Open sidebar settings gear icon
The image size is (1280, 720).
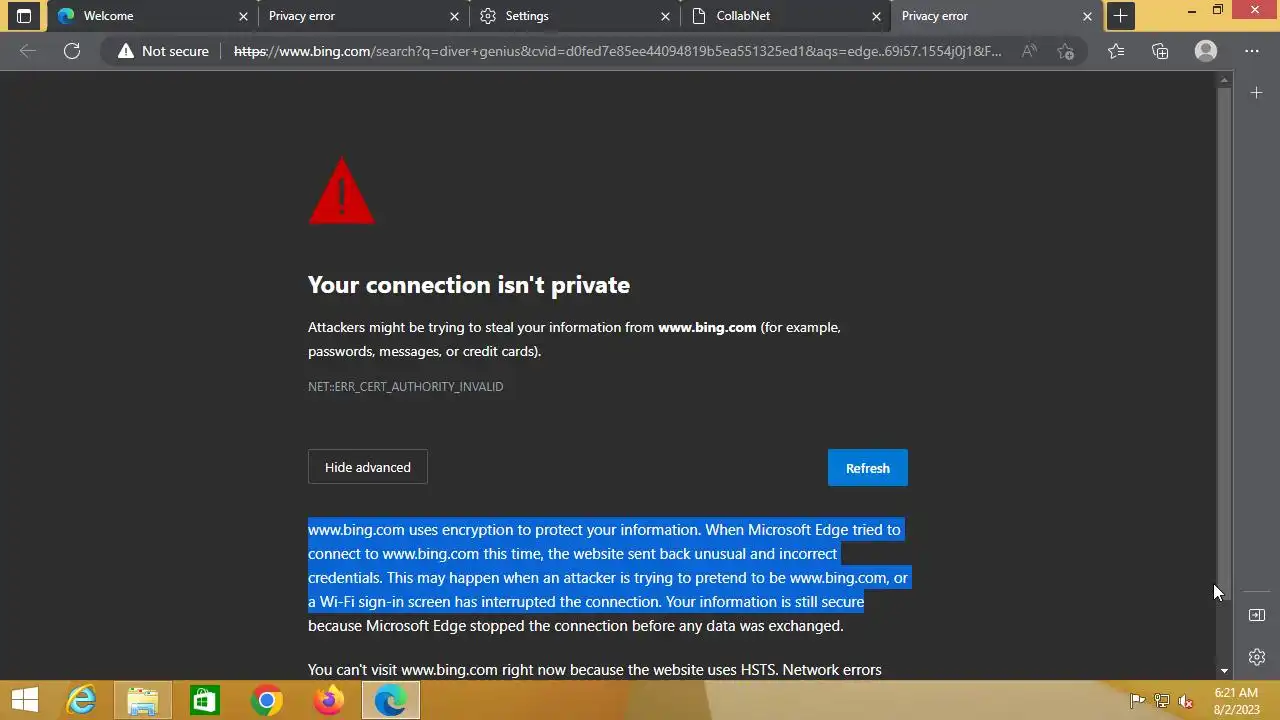1257,657
